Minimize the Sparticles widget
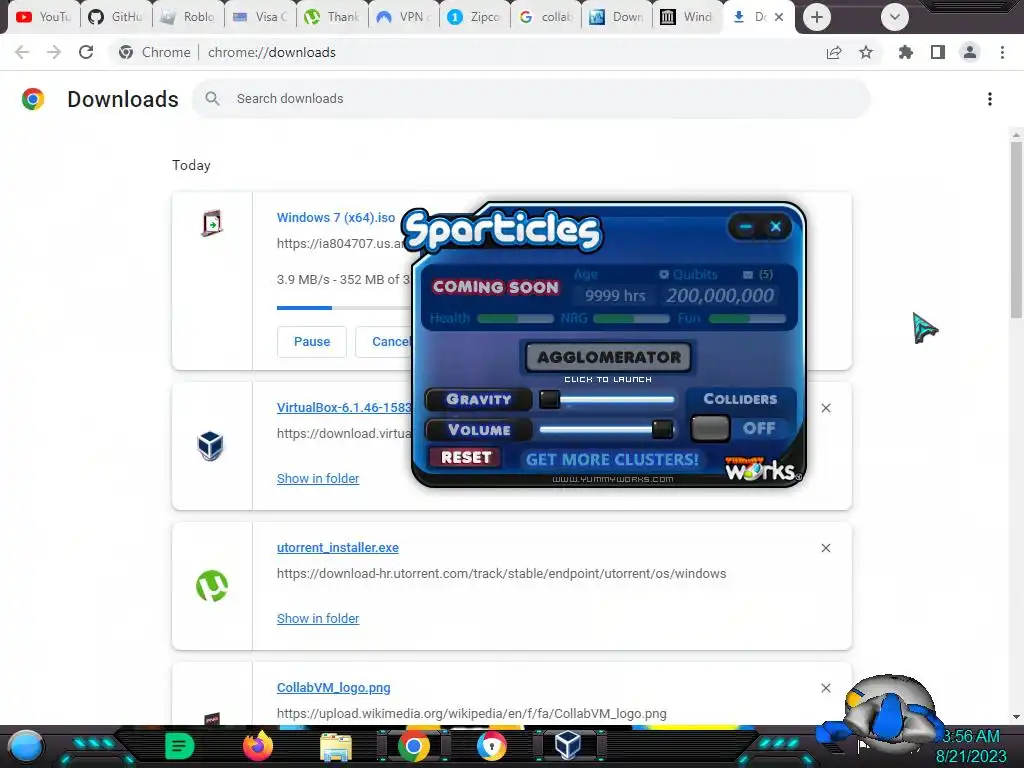 point(745,227)
